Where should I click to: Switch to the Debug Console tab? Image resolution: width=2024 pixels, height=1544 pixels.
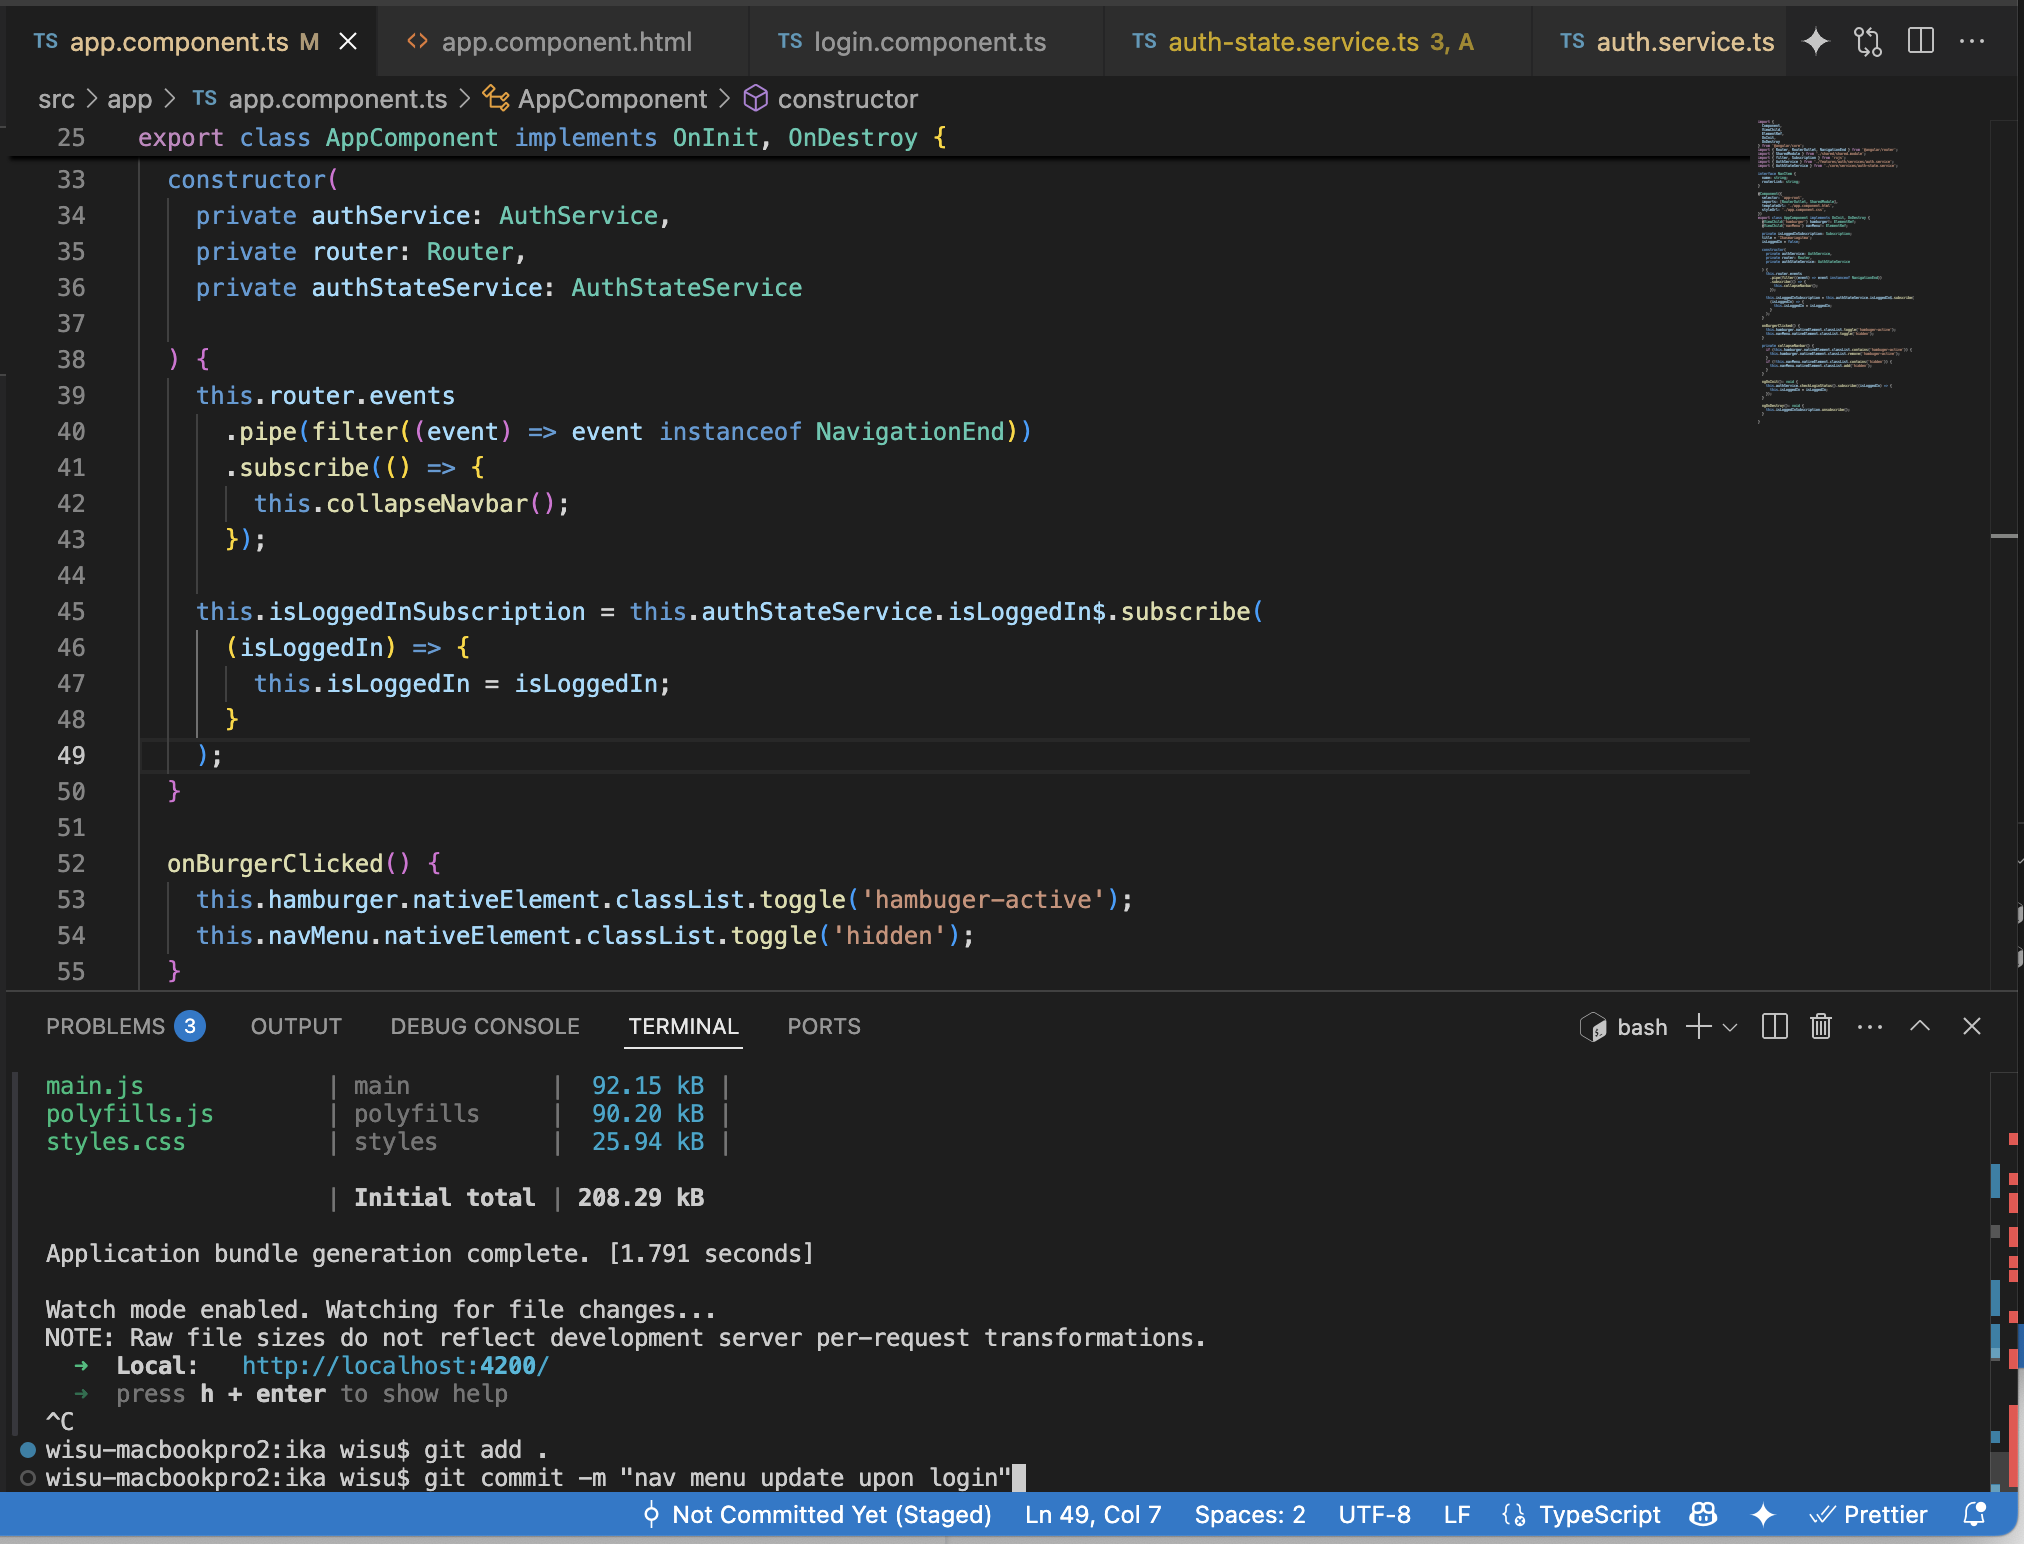pyautogui.click(x=485, y=1026)
